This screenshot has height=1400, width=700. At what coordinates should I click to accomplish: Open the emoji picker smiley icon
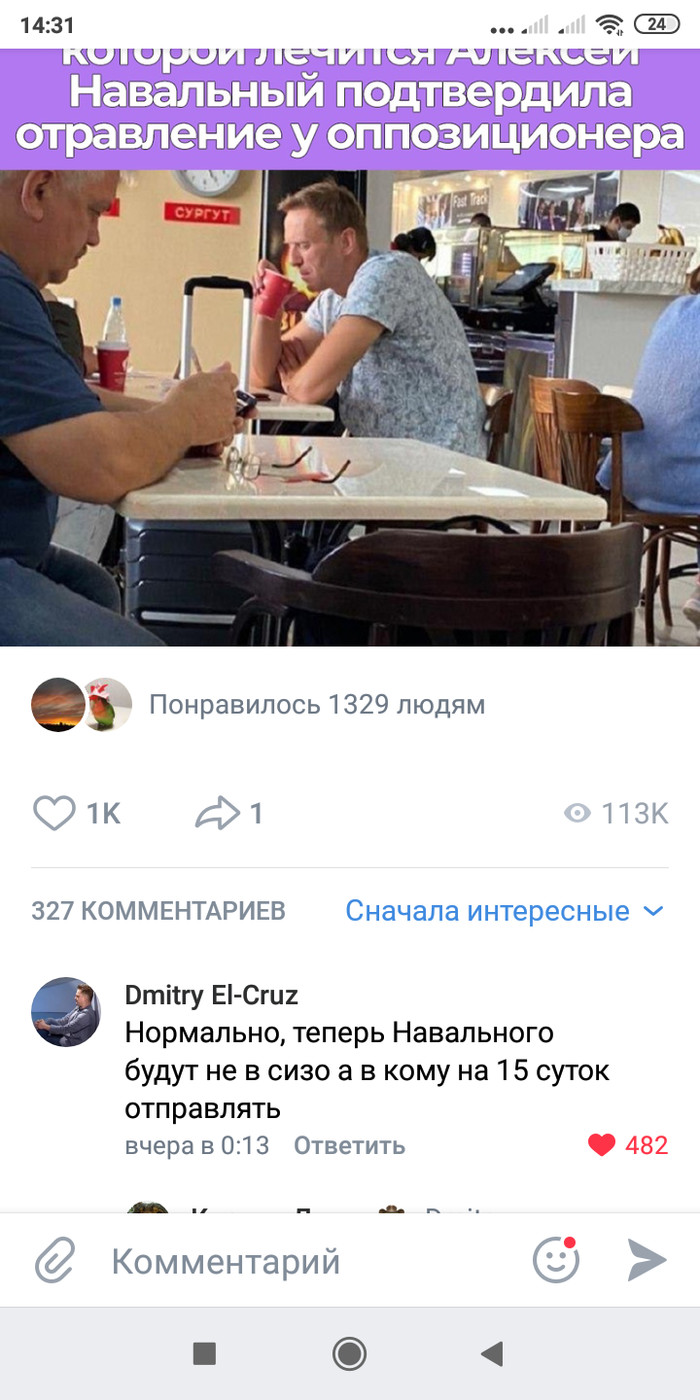(556, 1260)
